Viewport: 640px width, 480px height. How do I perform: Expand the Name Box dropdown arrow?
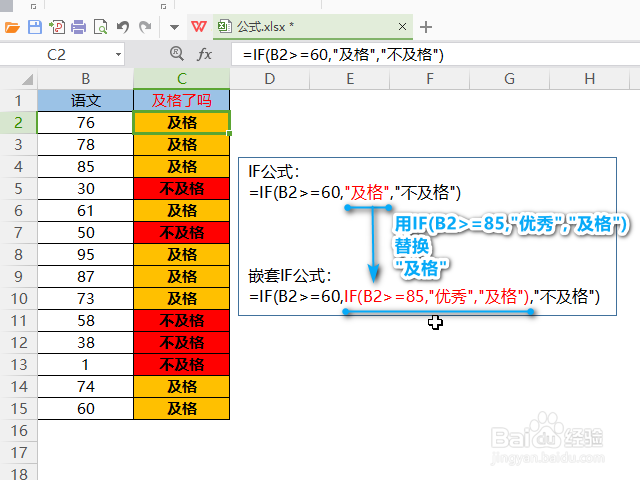click(118, 54)
